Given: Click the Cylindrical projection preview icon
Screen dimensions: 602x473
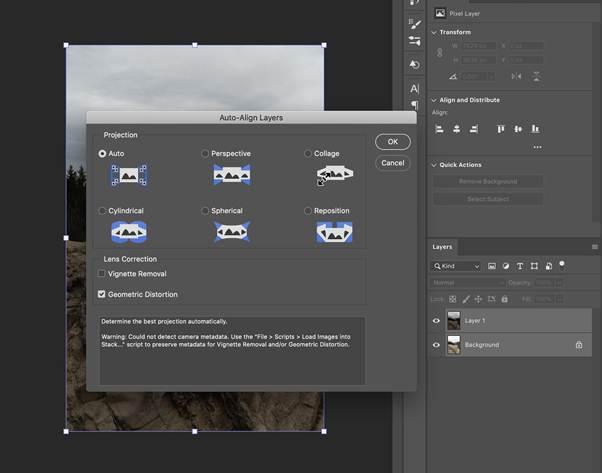Looking at the screenshot, I should point(129,232).
